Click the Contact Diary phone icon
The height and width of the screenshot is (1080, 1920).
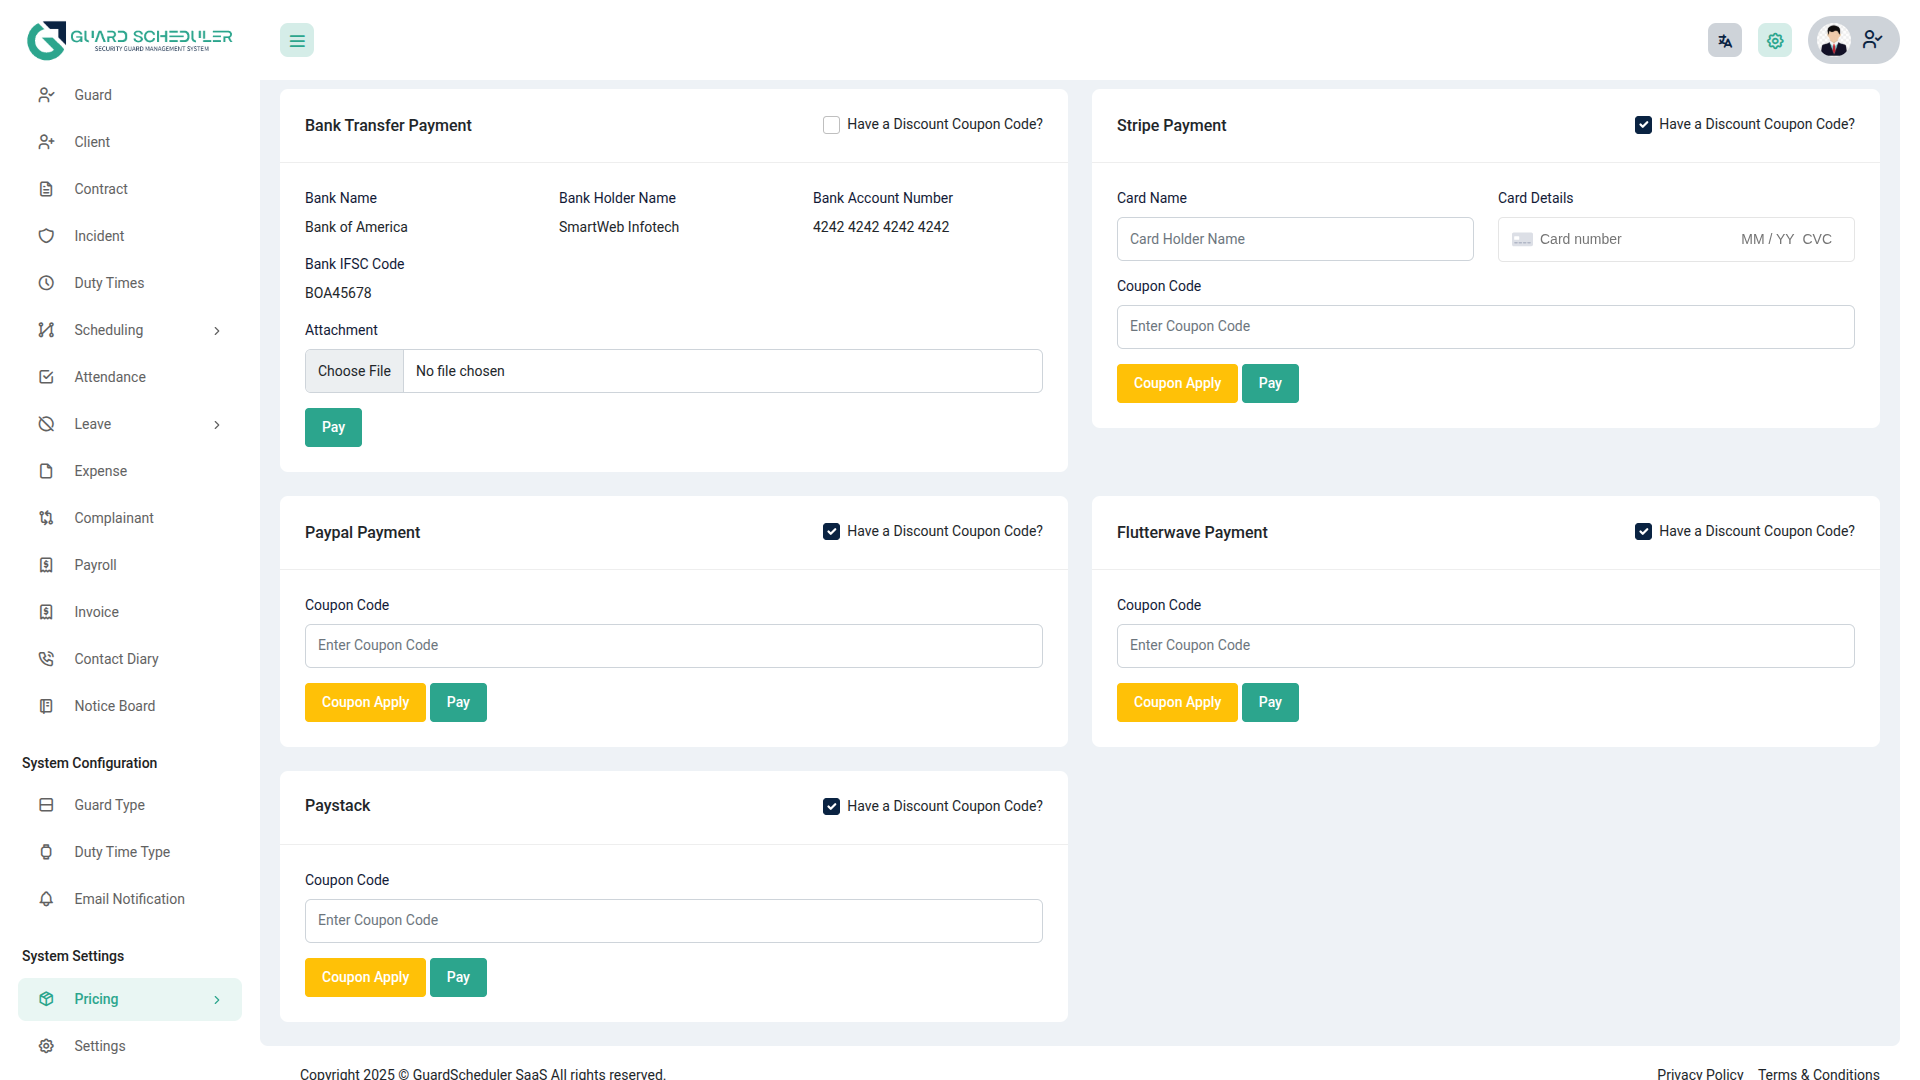[x=46, y=659]
